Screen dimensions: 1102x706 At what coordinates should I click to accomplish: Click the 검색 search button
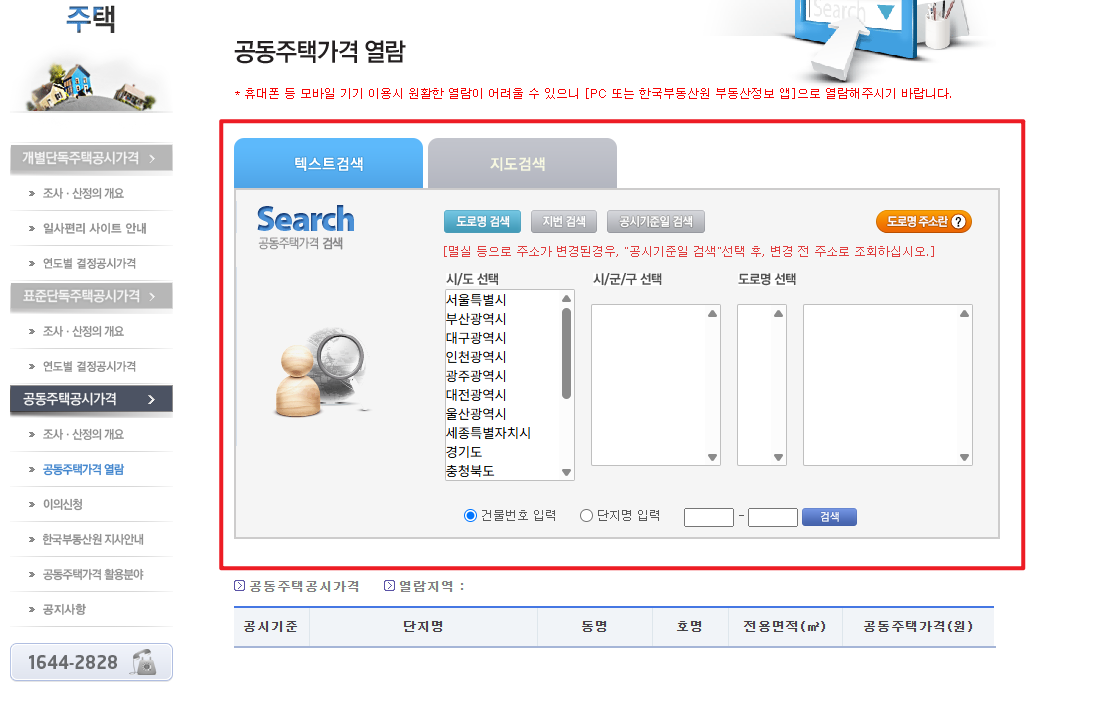(x=829, y=517)
